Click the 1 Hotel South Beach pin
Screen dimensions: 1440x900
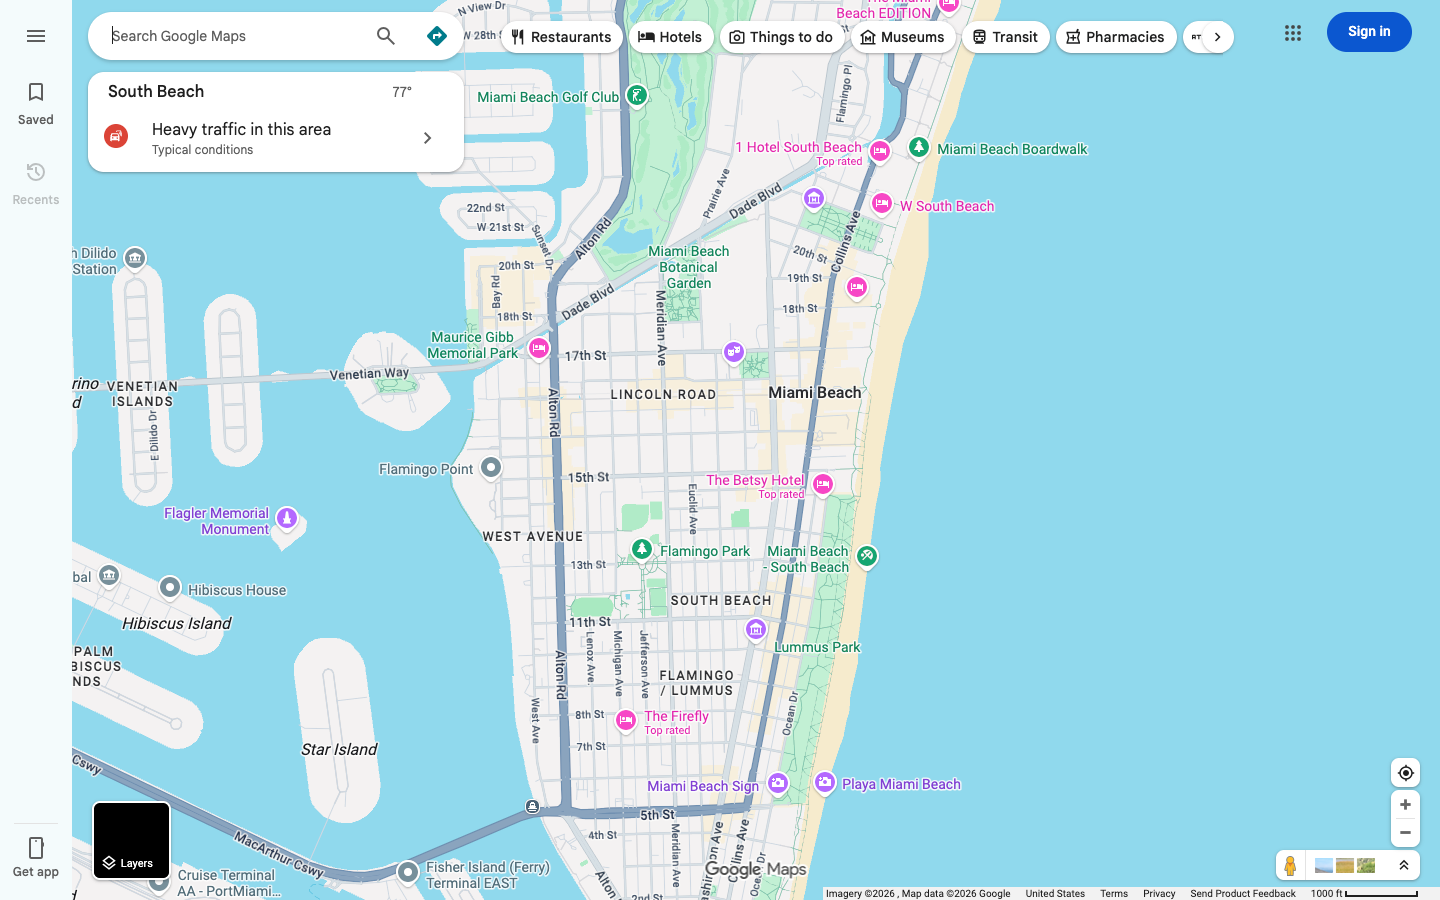[880, 151]
